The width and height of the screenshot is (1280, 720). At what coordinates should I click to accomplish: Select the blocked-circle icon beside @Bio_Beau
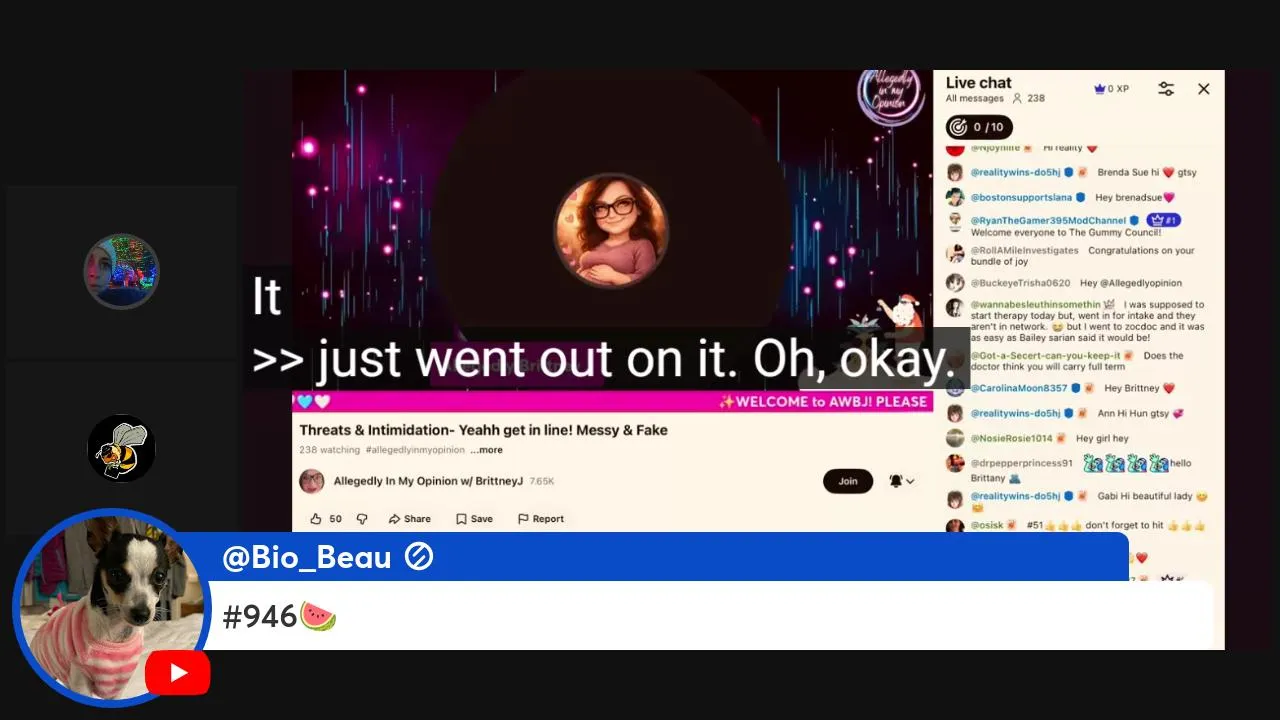(419, 557)
